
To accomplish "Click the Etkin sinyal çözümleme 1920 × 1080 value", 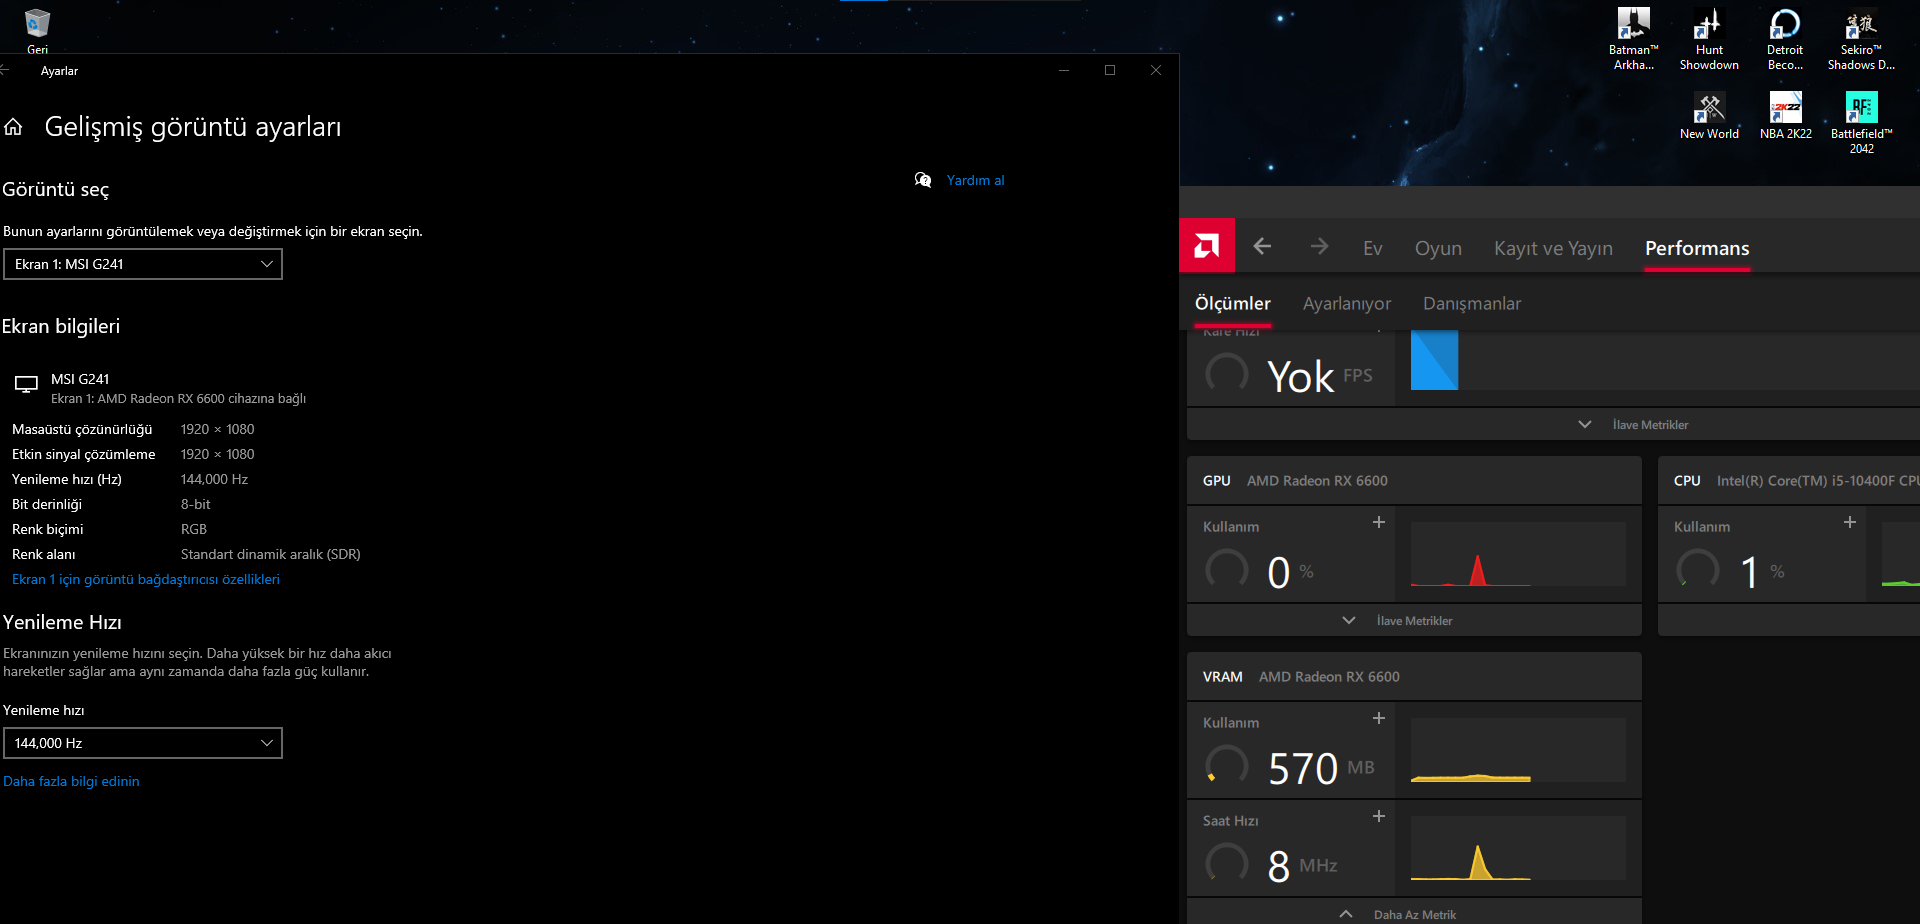I will click(x=217, y=454).
